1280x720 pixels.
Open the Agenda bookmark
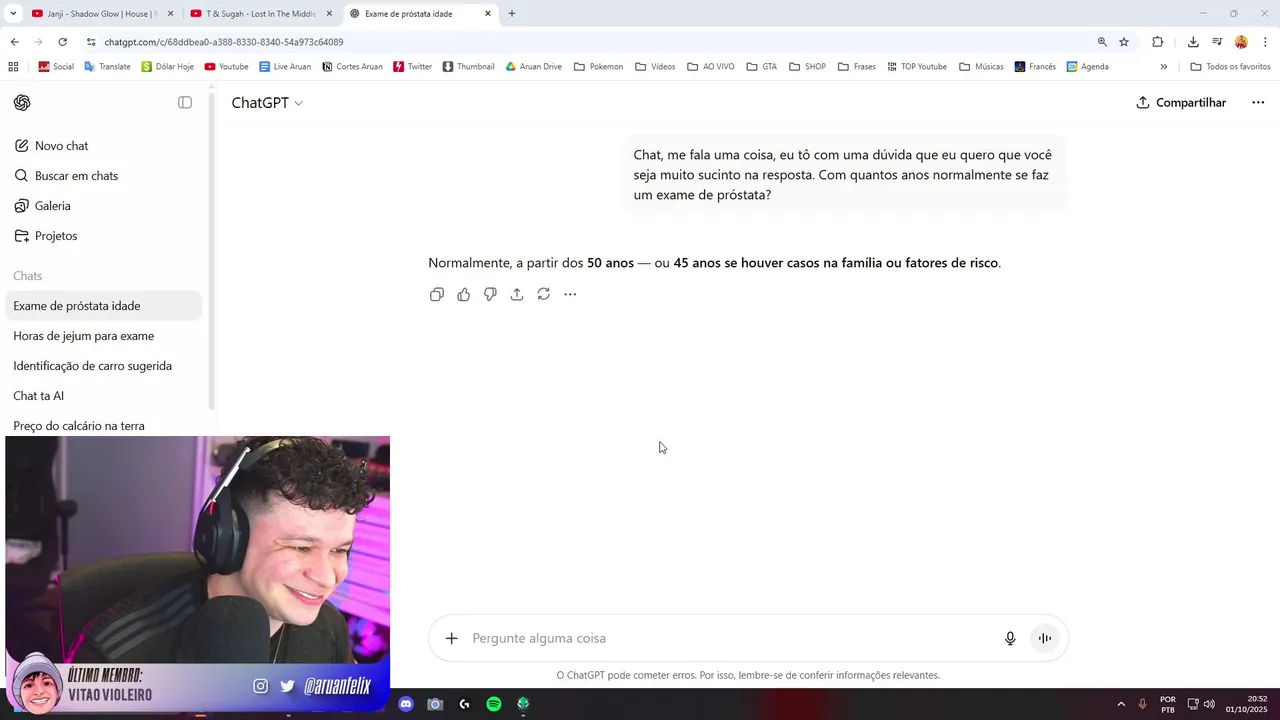click(x=1087, y=67)
